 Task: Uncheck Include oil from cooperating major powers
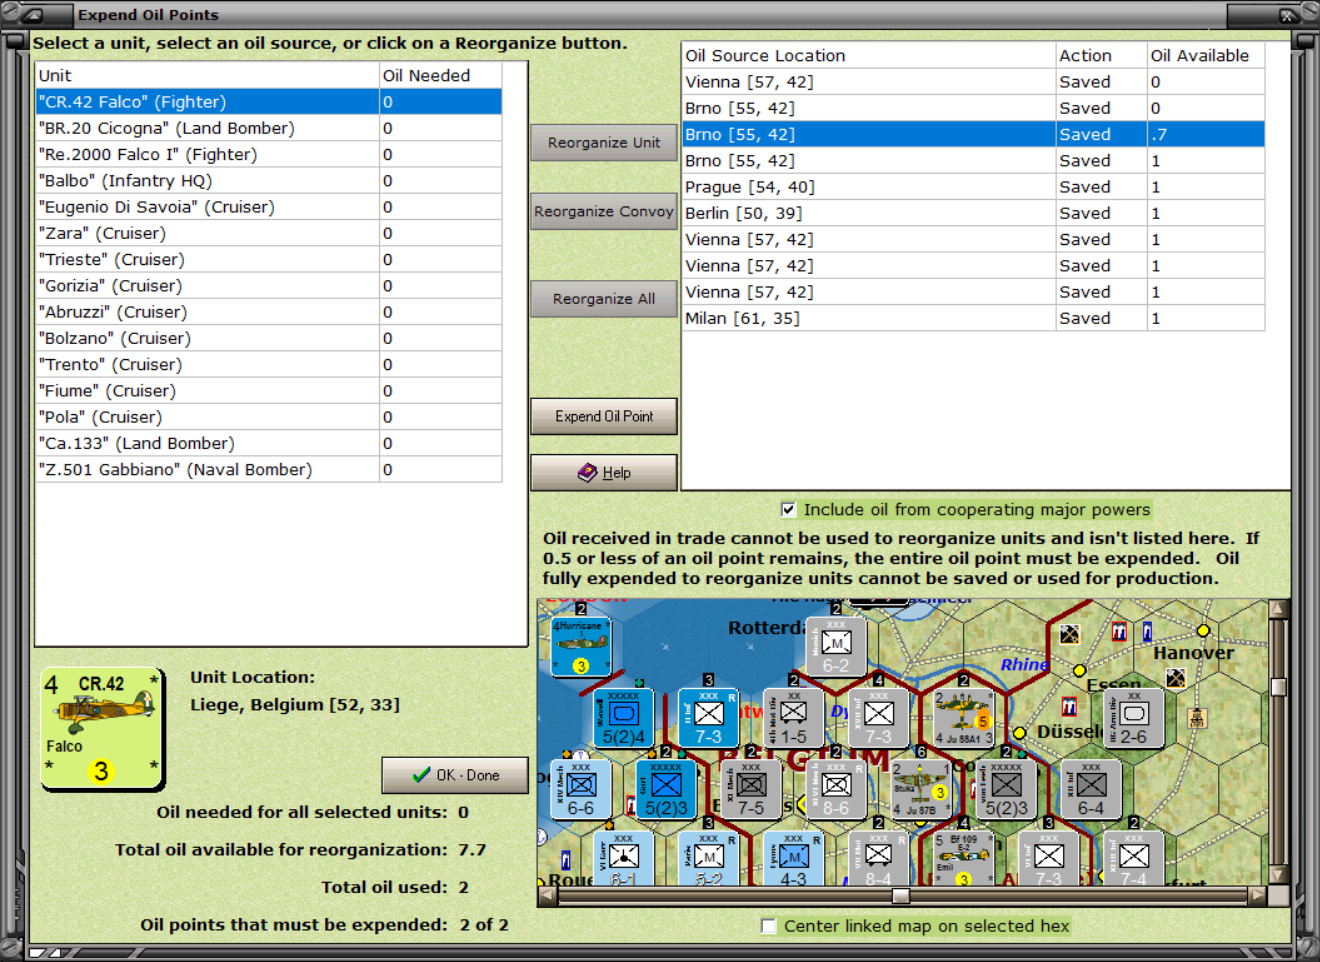tap(788, 510)
